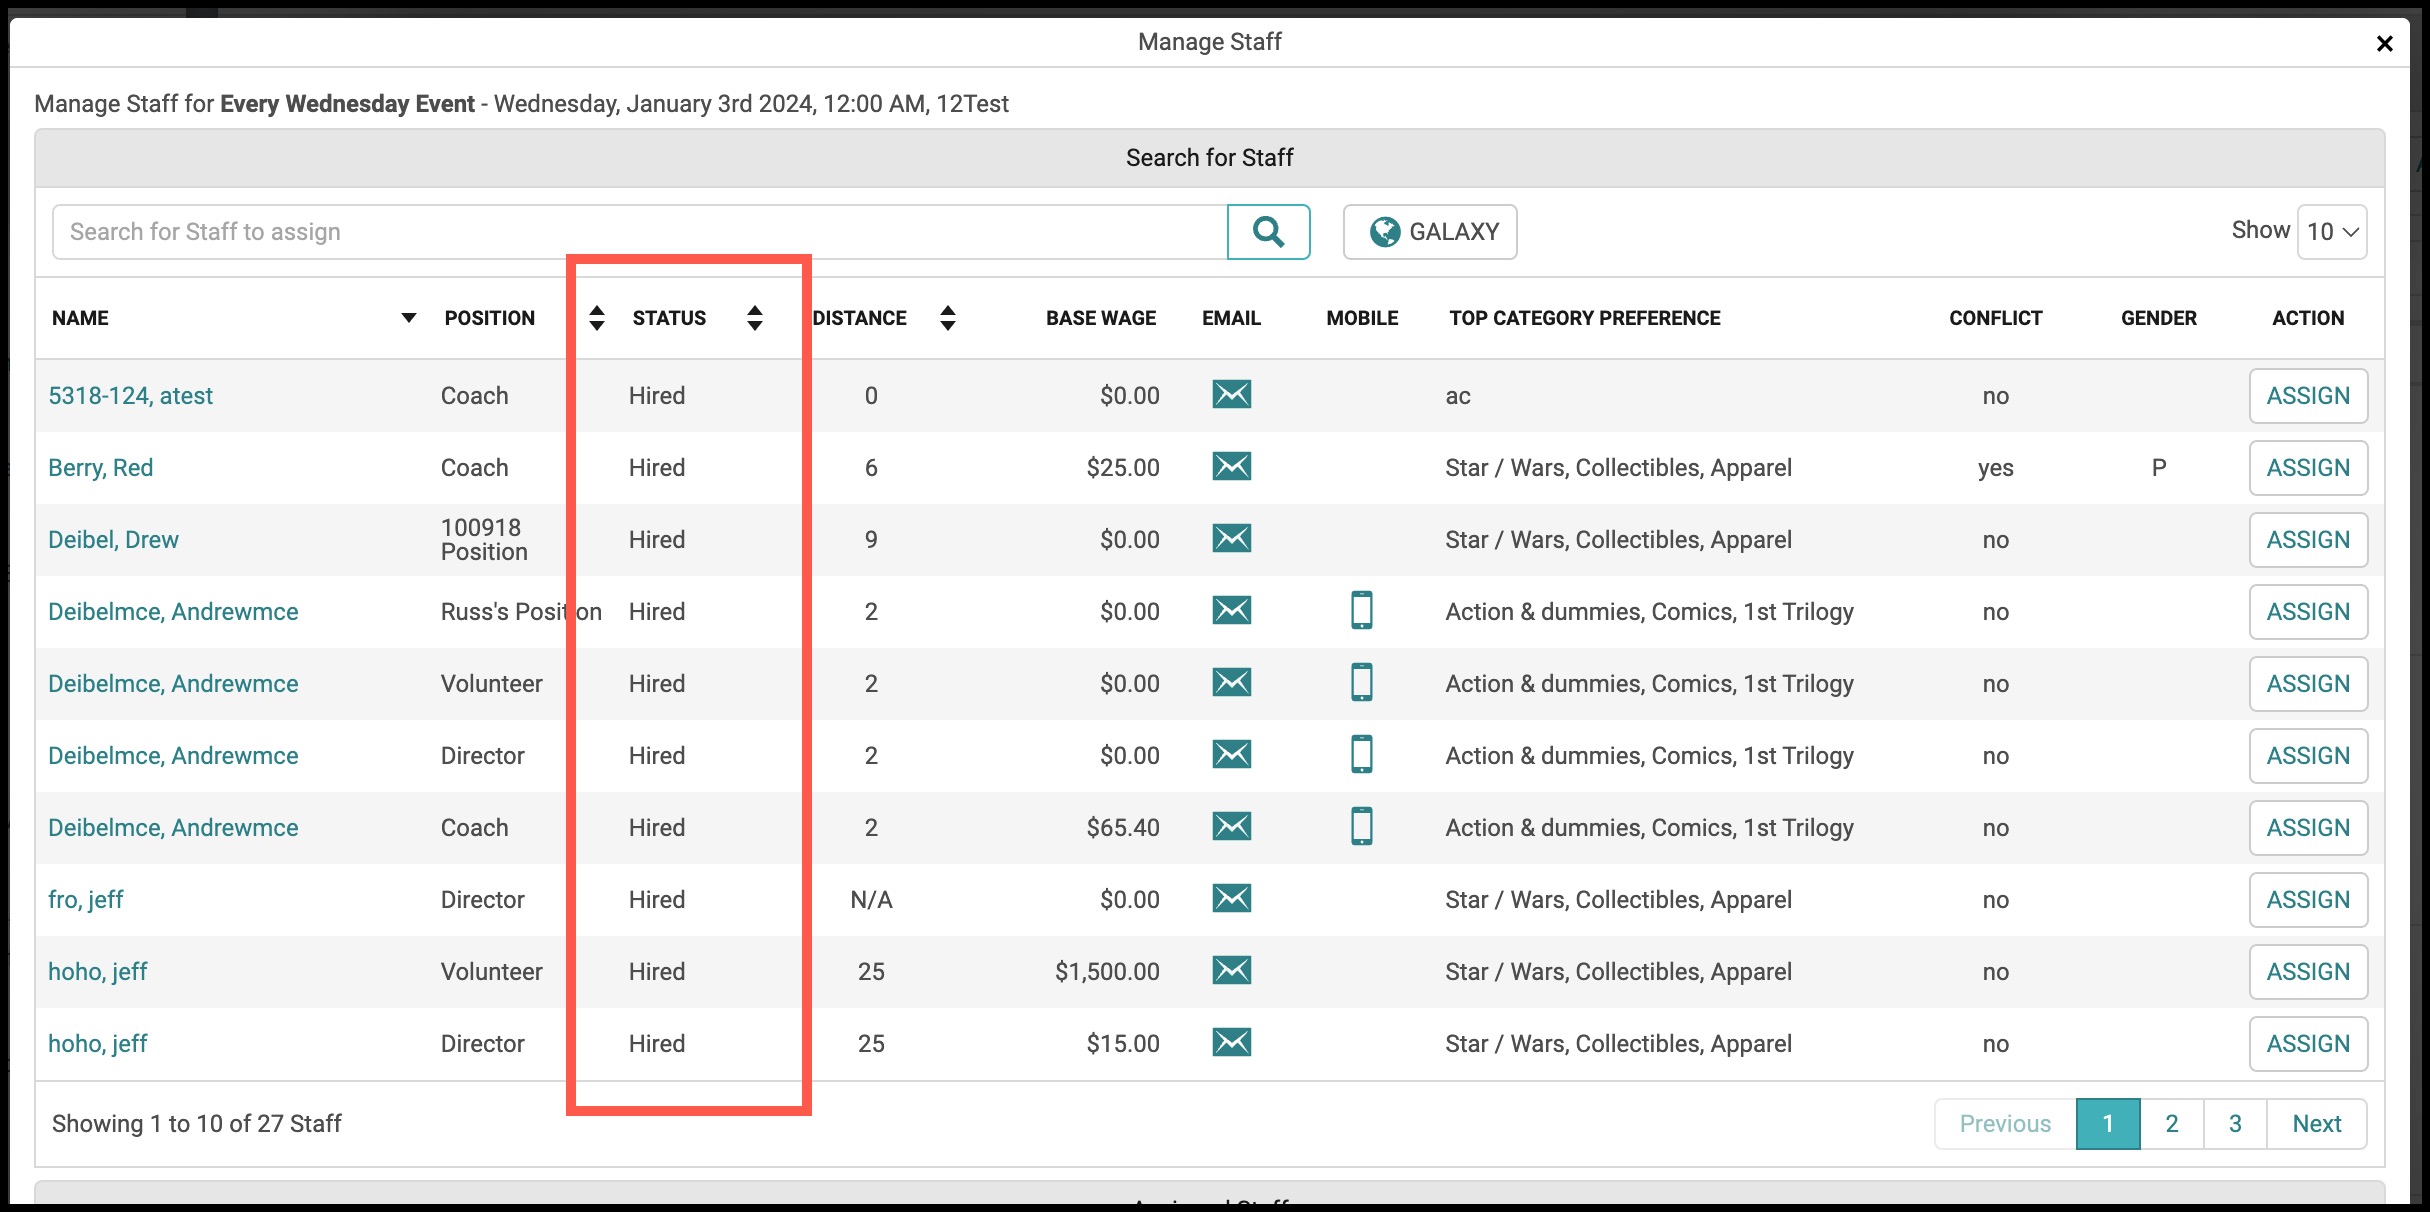Assign Deibelmce in Russ's Position row
Viewport: 2430px width, 1212px height.
[x=2308, y=612]
